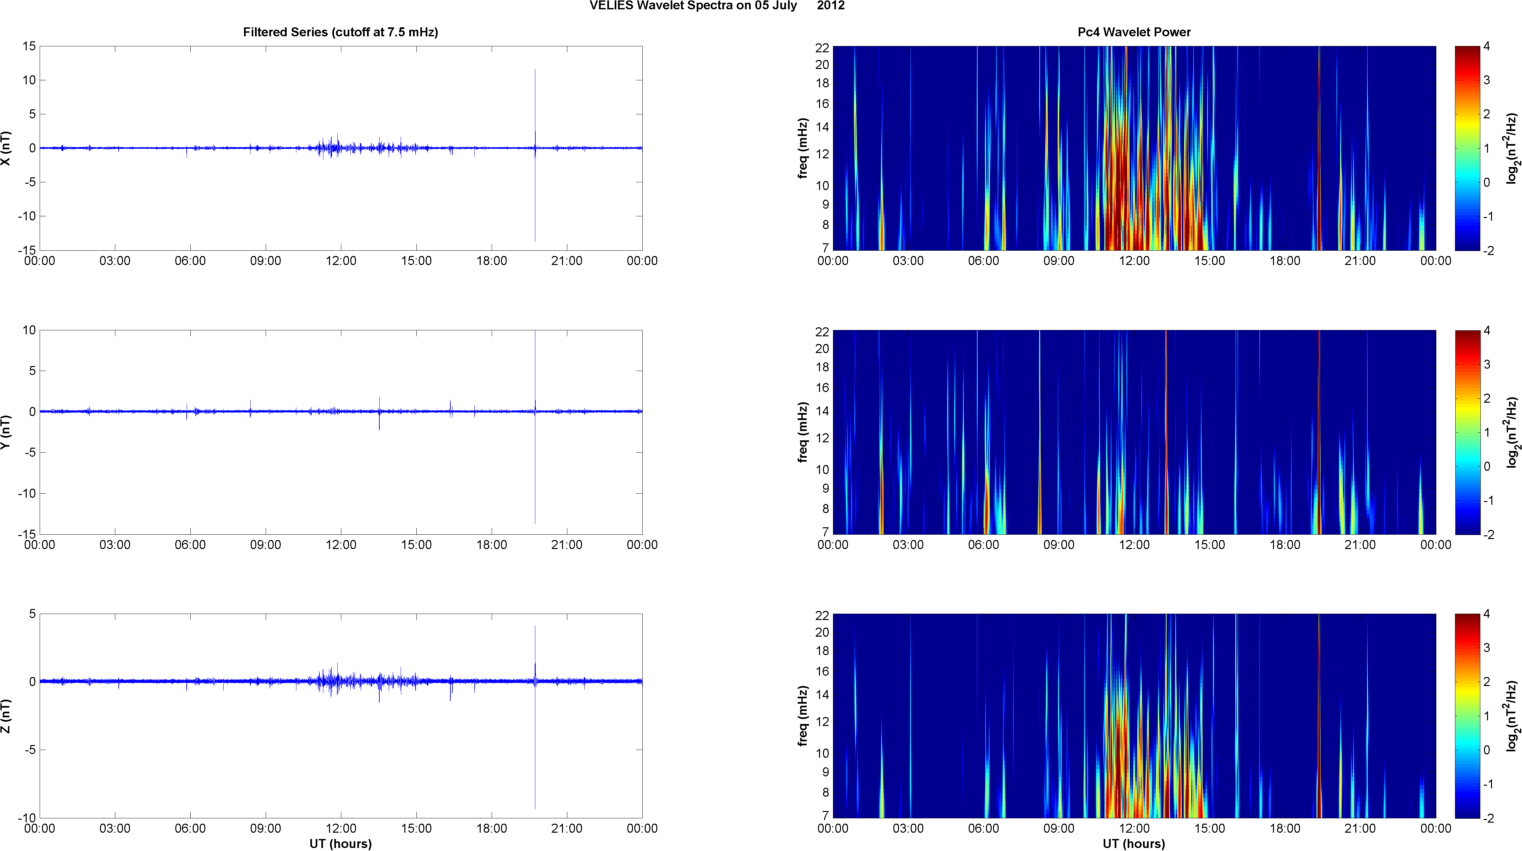Image resolution: width=1522 pixels, height=851 pixels.
Task: Click the bottom spectrogram's colorbar
Action: click(1466, 716)
